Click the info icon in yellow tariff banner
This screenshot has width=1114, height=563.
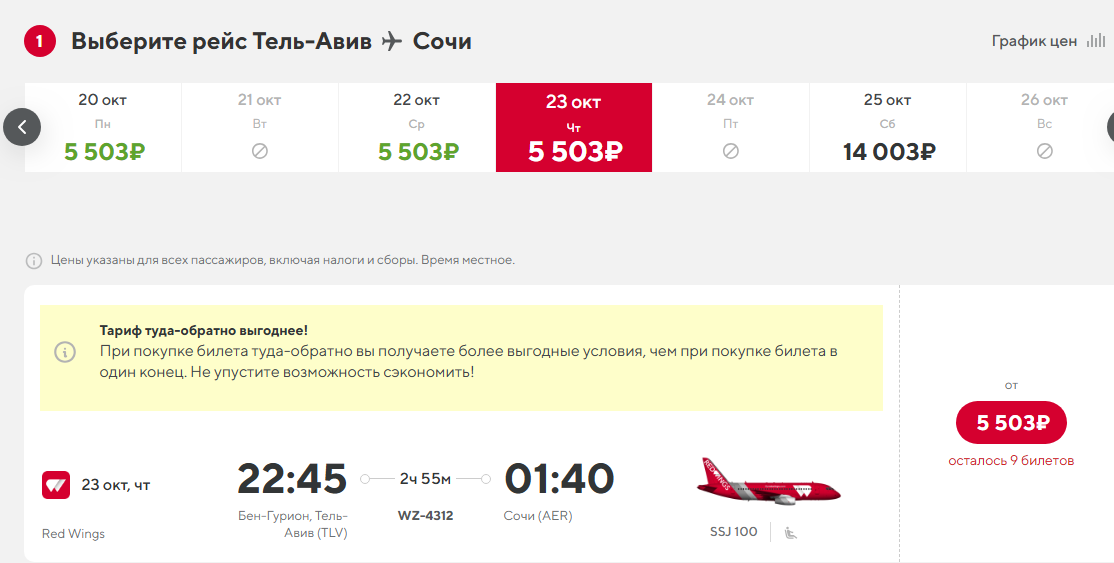click(65, 353)
